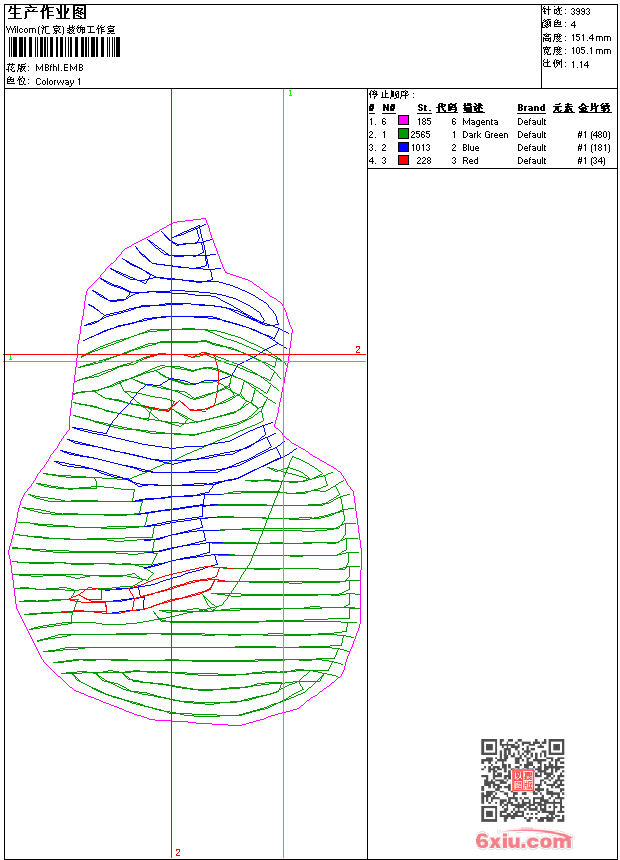Open the 6xiu.com watermark link

point(524,842)
